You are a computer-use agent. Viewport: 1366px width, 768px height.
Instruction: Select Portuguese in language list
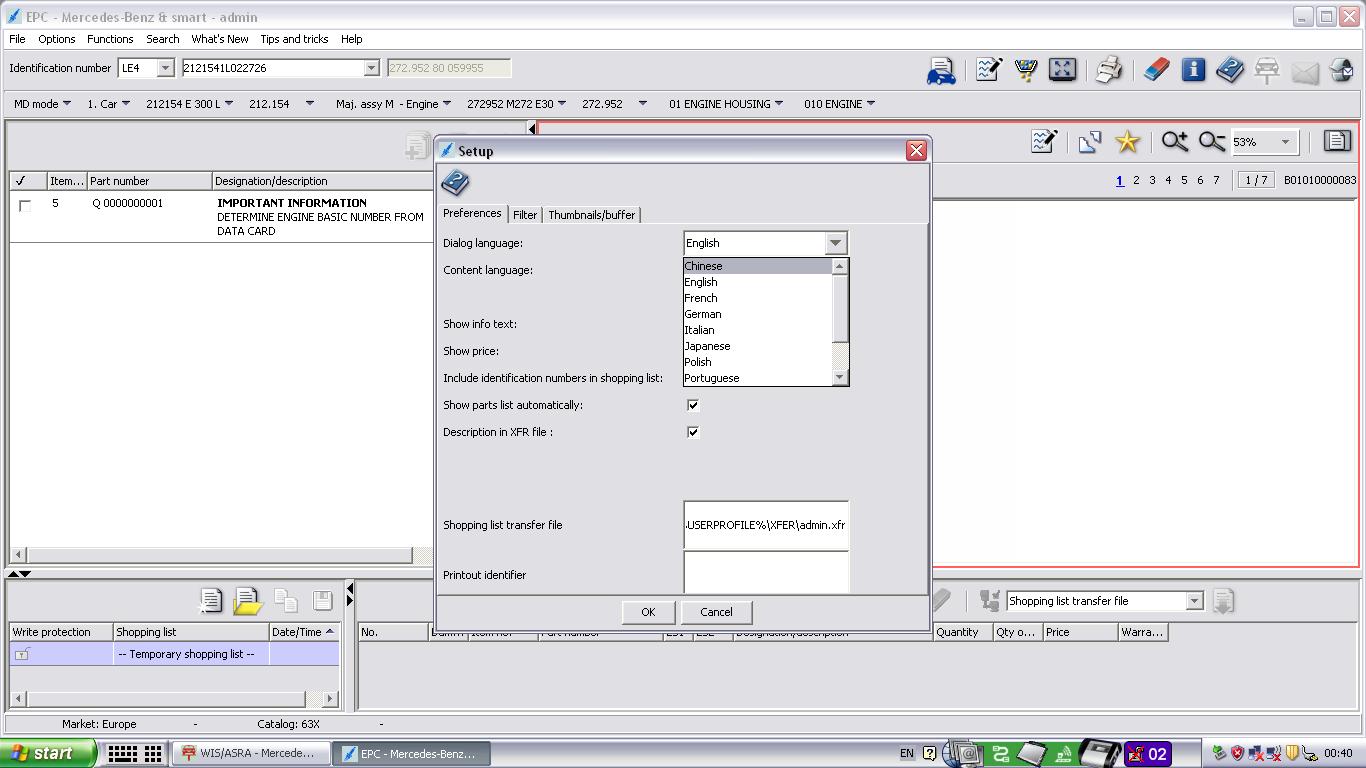click(757, 378)
